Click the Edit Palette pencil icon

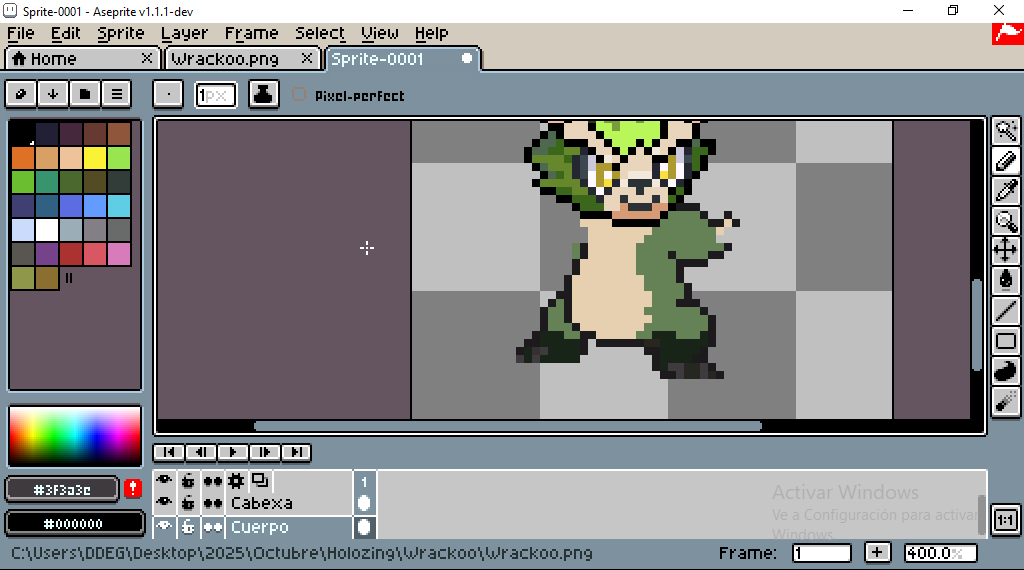click(x=21, y=94)
